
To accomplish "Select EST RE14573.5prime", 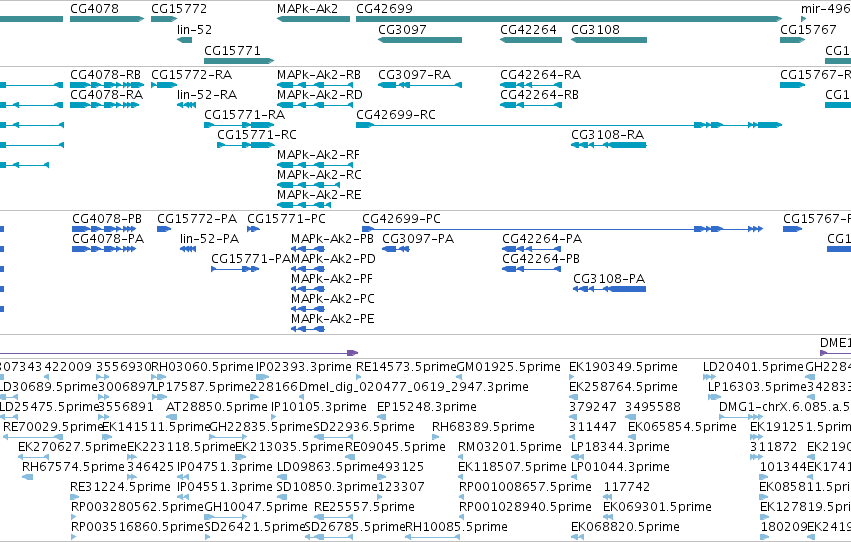I will tap(407, 367).
